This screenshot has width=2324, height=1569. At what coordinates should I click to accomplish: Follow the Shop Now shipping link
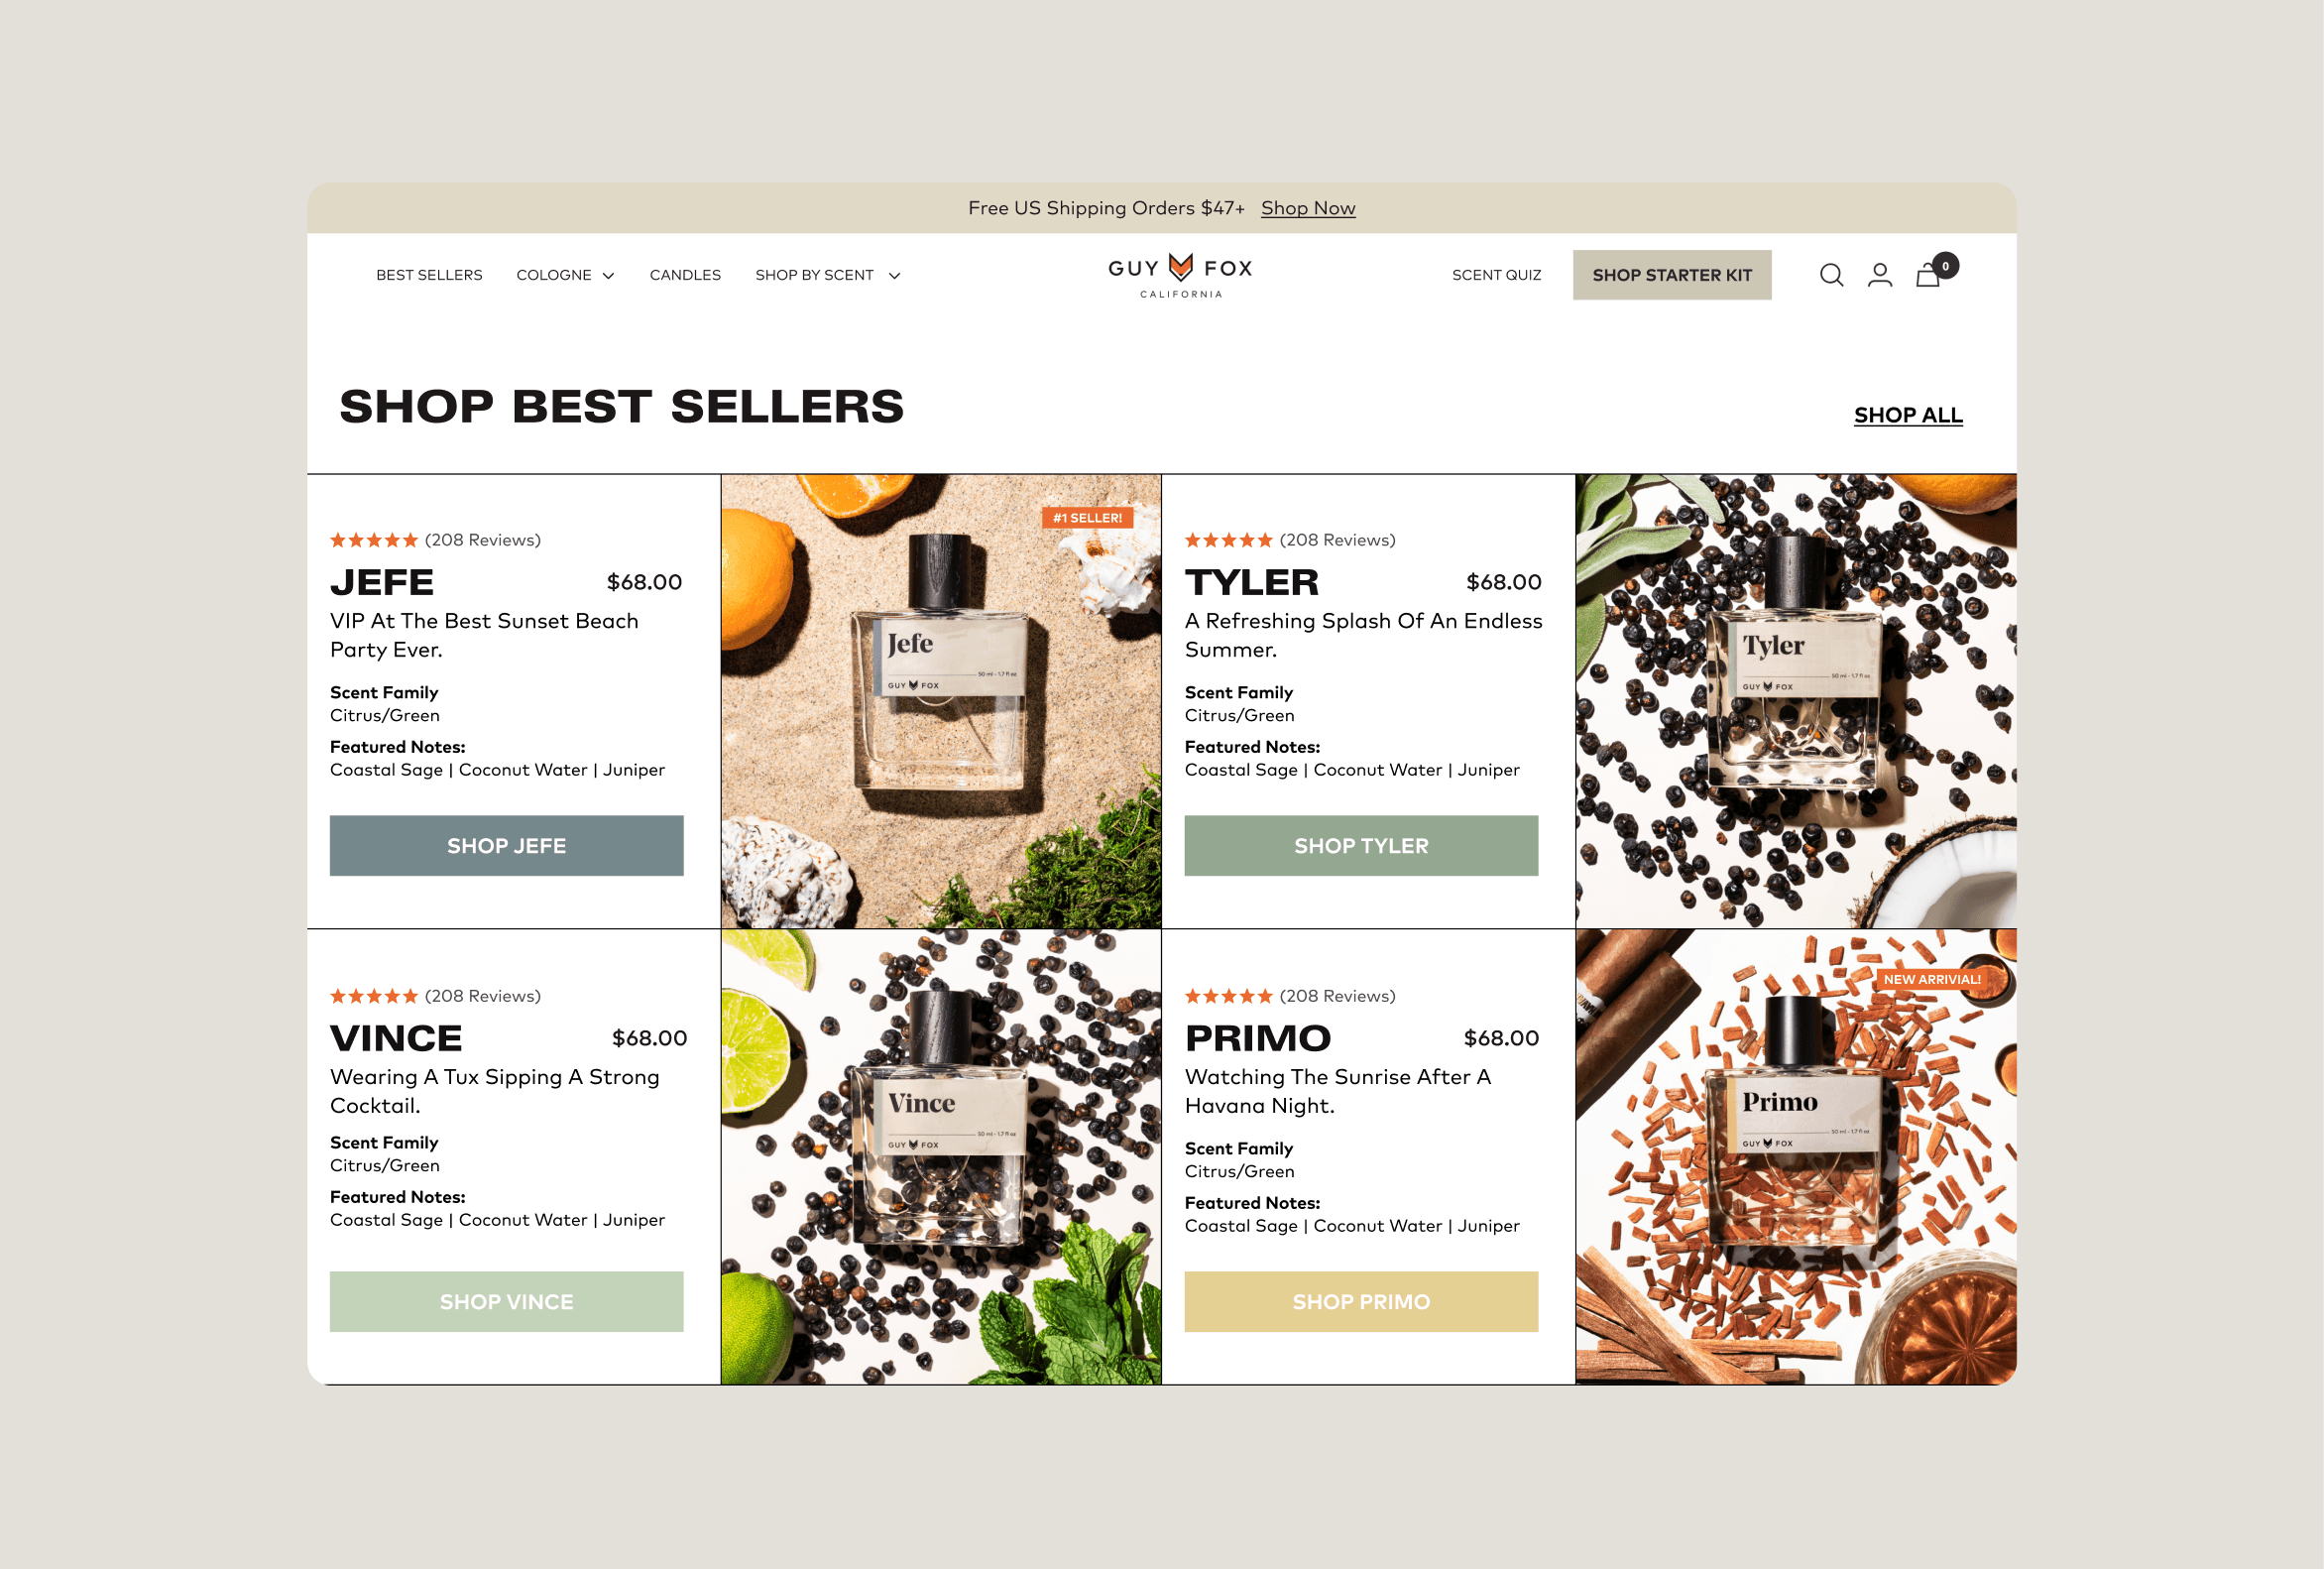pos(1308,208)
